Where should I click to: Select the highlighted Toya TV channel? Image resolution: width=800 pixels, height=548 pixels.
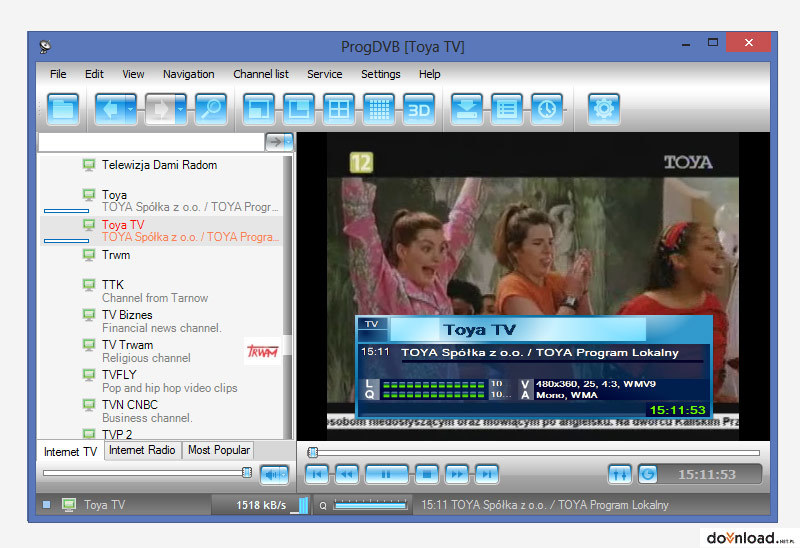[x=161, y=231]
